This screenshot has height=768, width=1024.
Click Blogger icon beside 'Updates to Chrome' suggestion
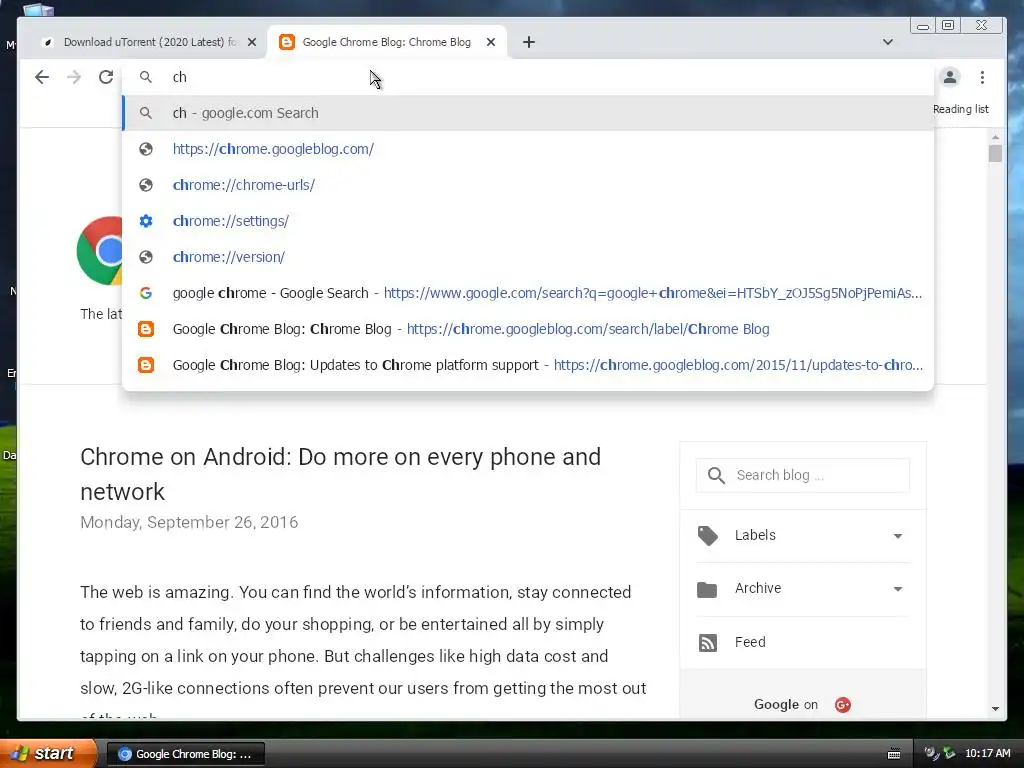tap(146, 364)
